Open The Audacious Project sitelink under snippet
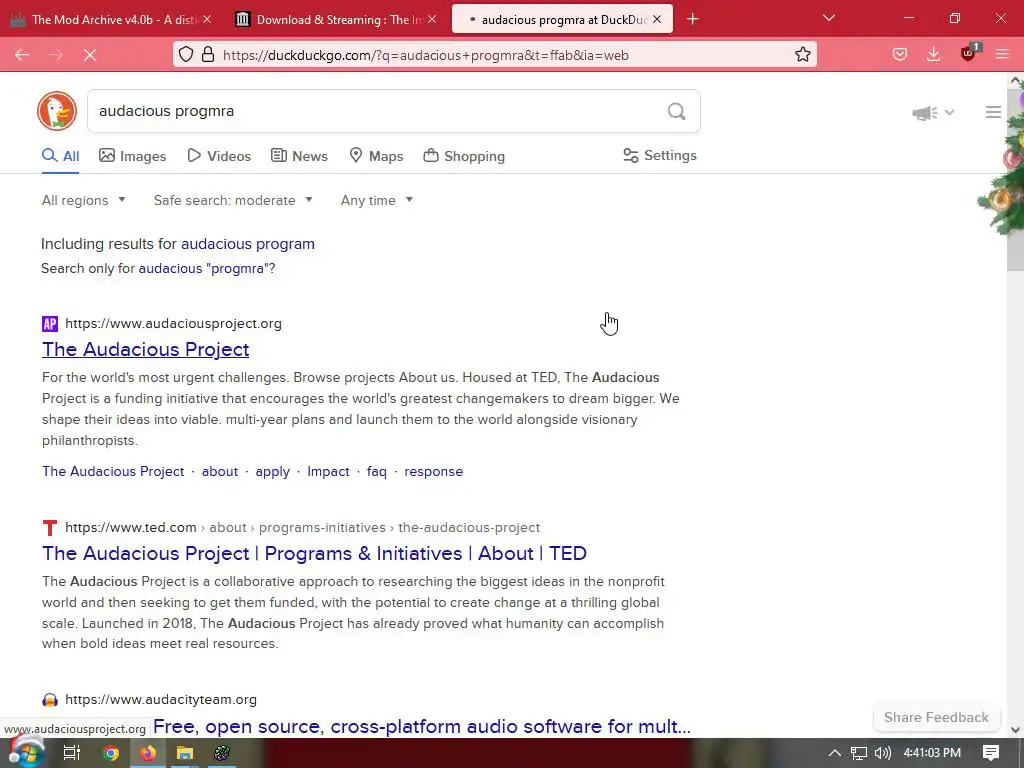This screenshot has height=768, width=1024. point(113,472)
